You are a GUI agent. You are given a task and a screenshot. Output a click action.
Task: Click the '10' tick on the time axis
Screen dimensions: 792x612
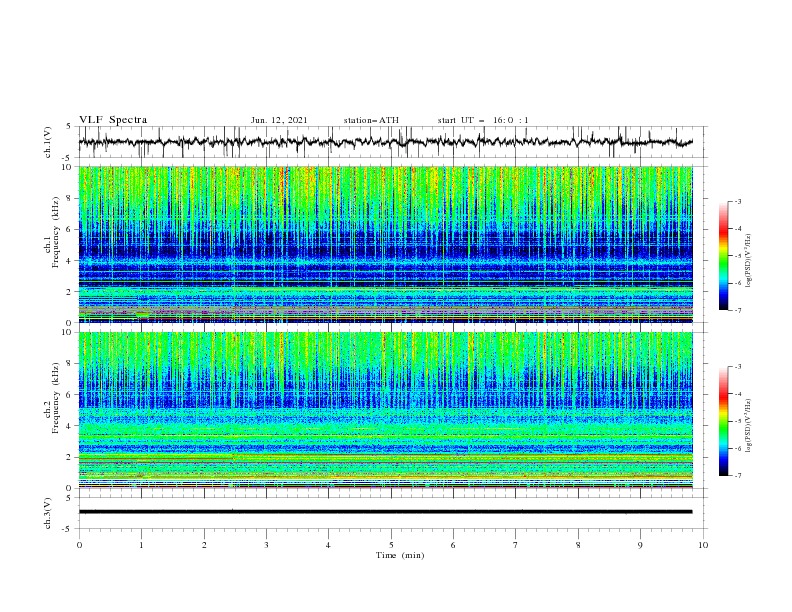703,545
